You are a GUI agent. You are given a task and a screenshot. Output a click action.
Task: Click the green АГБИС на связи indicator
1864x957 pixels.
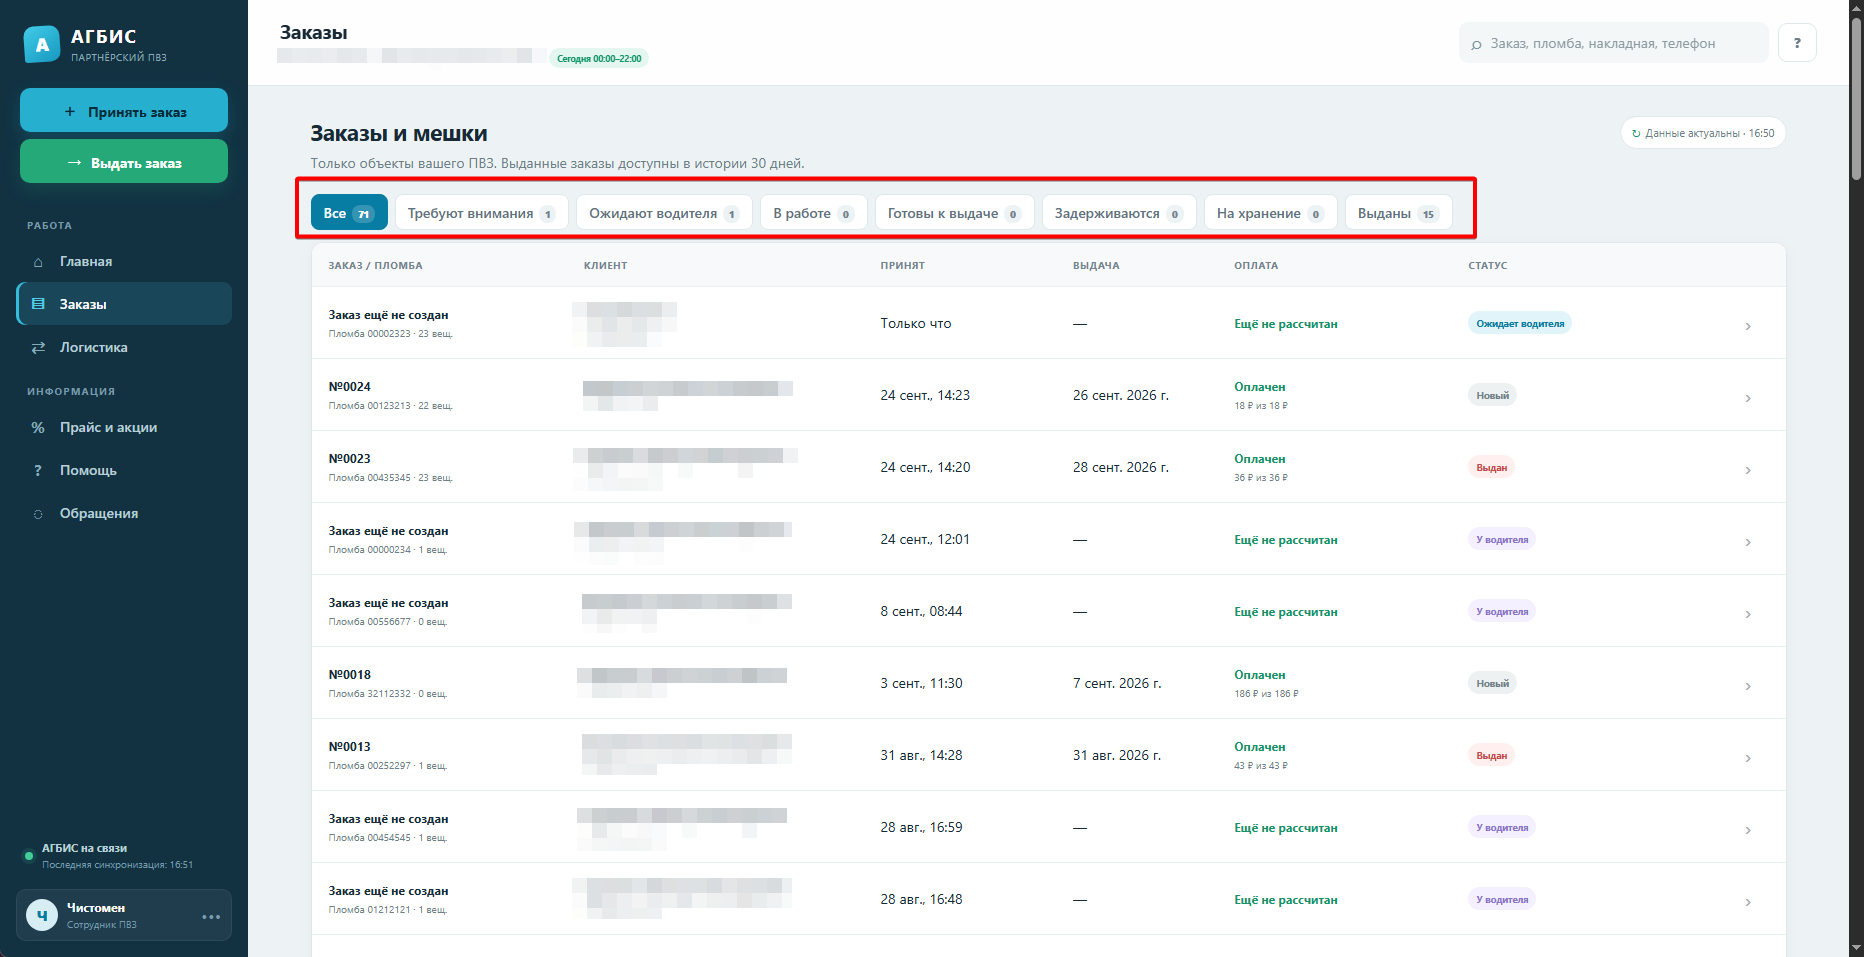tap(29, 856)
